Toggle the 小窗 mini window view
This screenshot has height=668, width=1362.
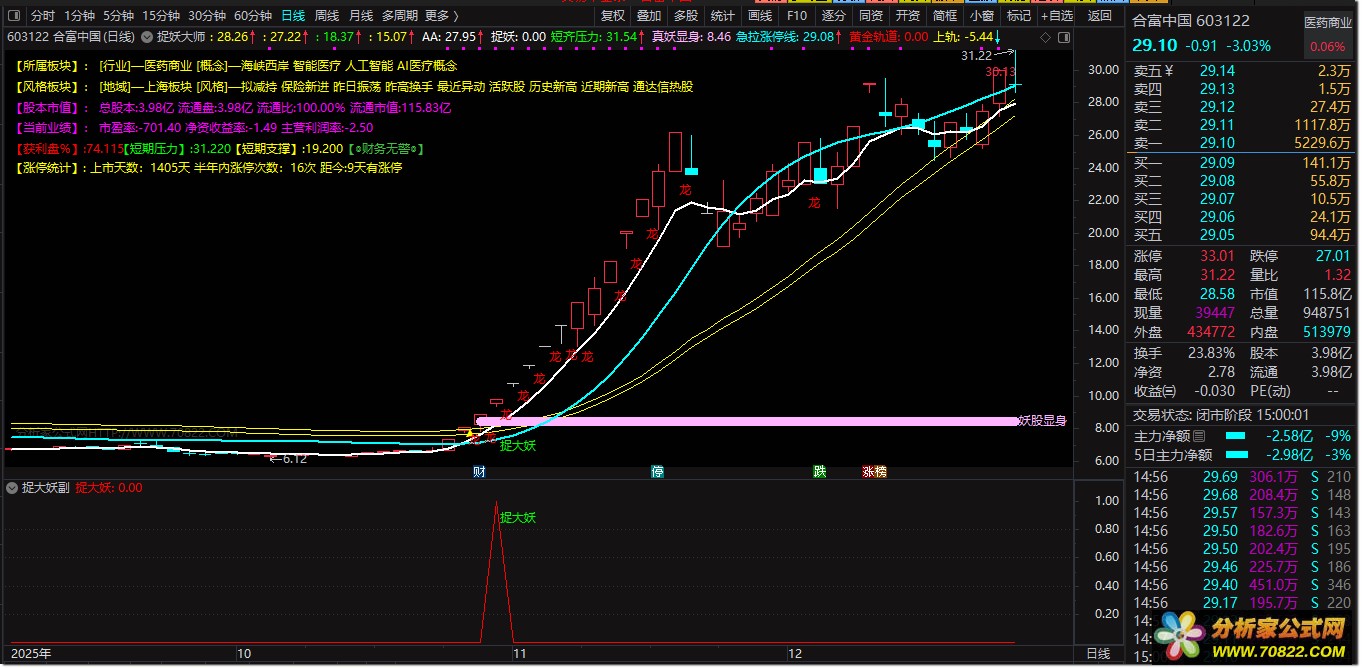[x=982, y=16]
